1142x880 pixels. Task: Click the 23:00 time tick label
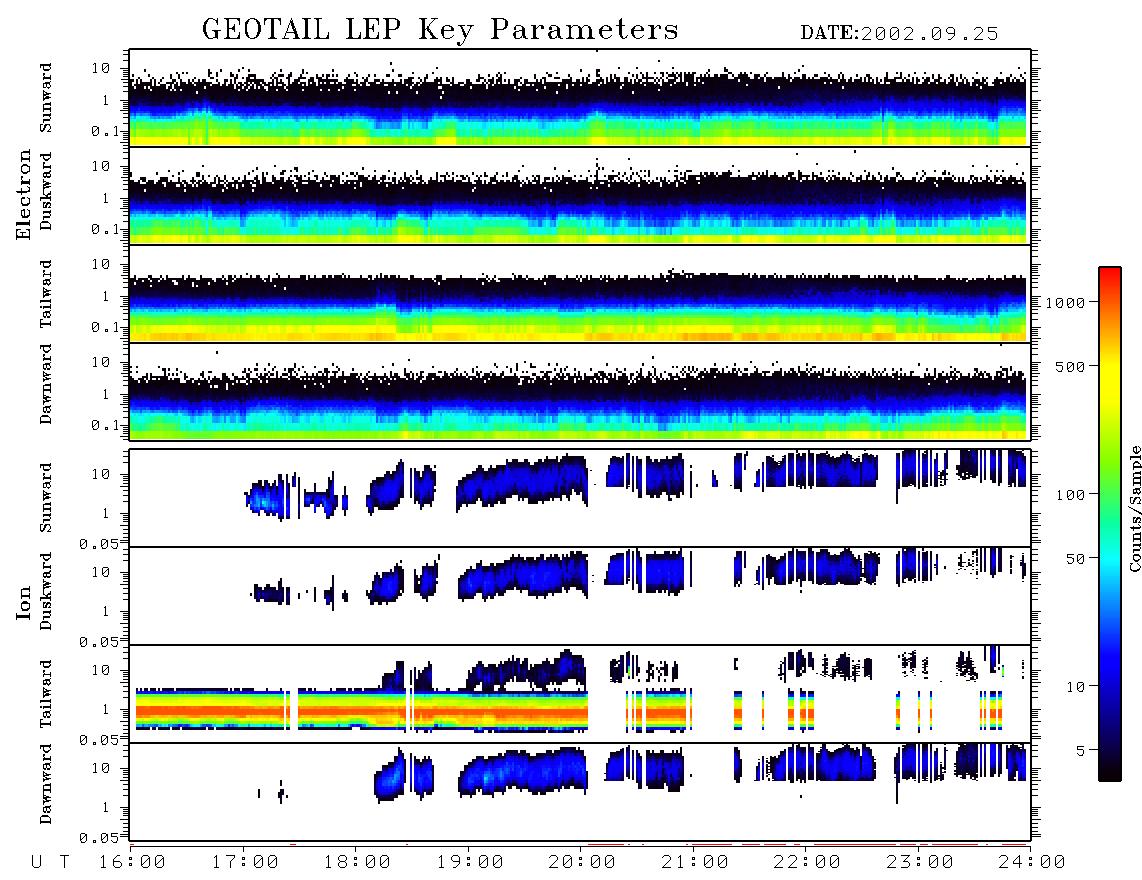point(920,863)
